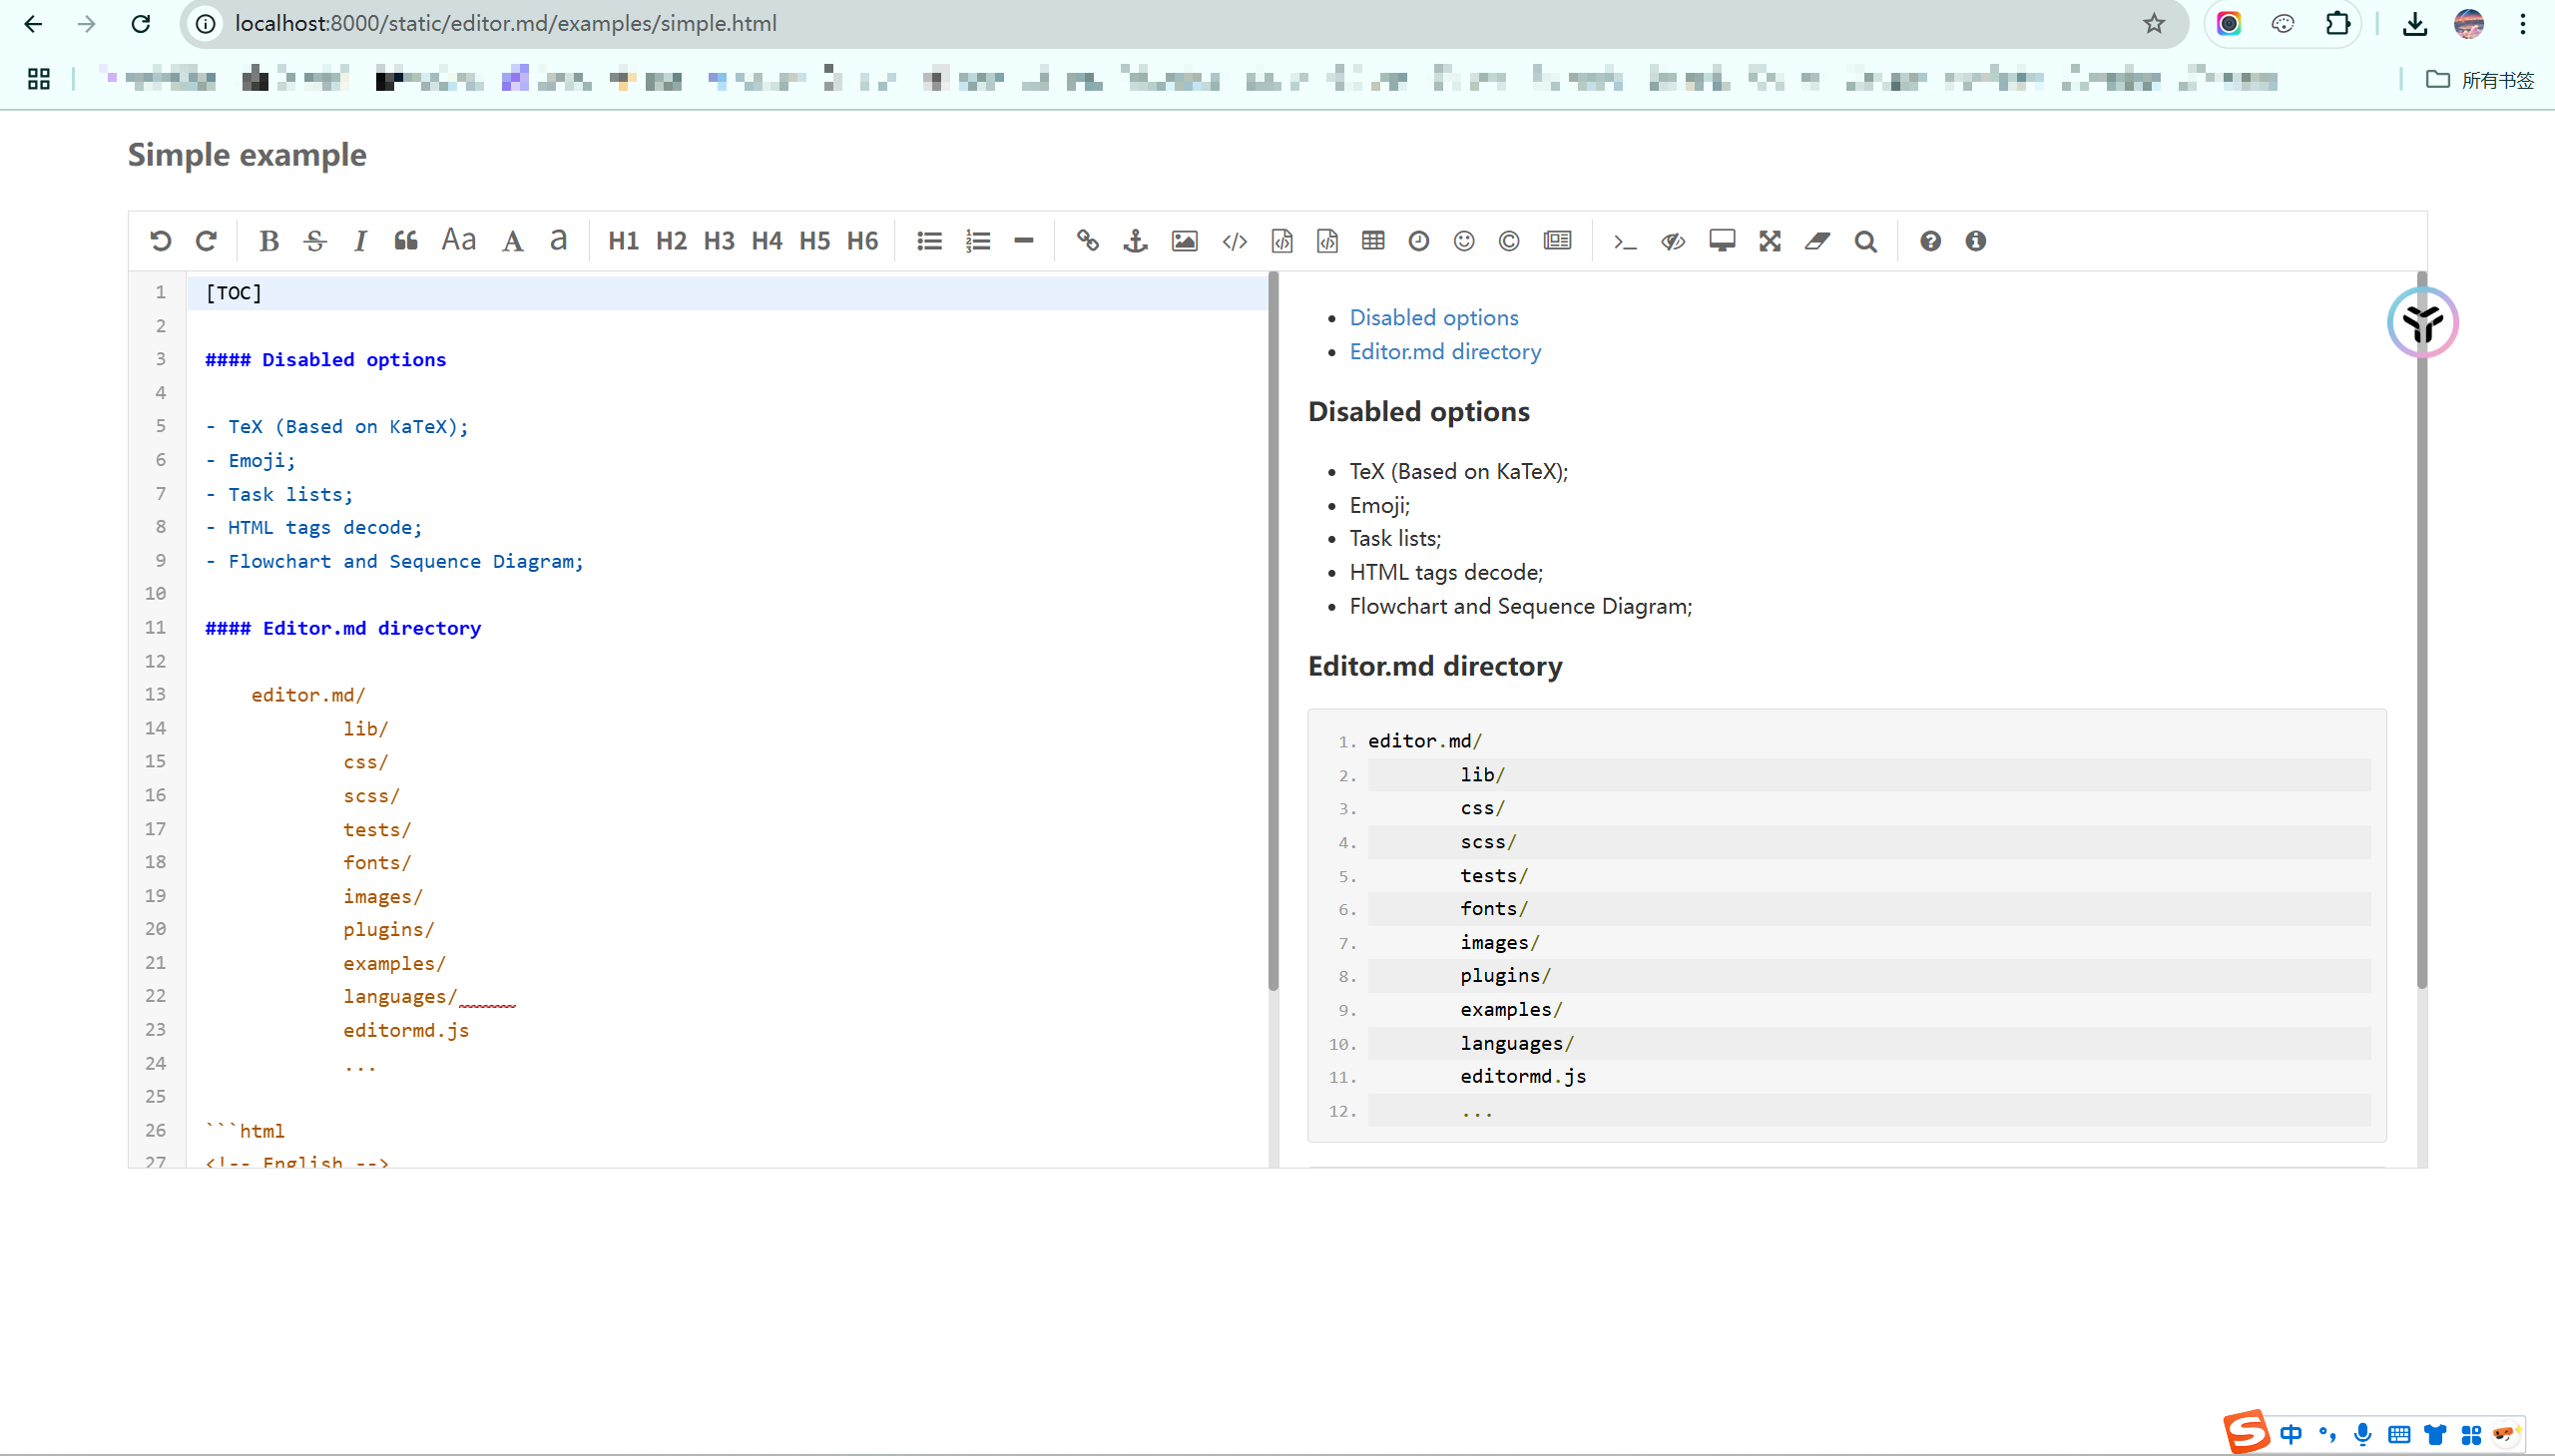The image size is (2555, 1456).
Task: Toggle the standalone preview window
Action: (1722, 240)
